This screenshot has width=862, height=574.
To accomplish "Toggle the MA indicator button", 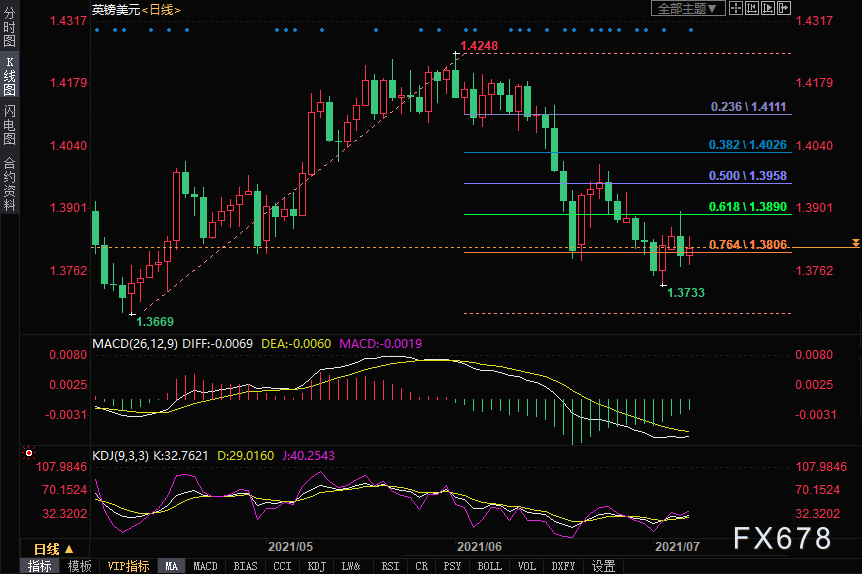I will (x=172, y=566).
